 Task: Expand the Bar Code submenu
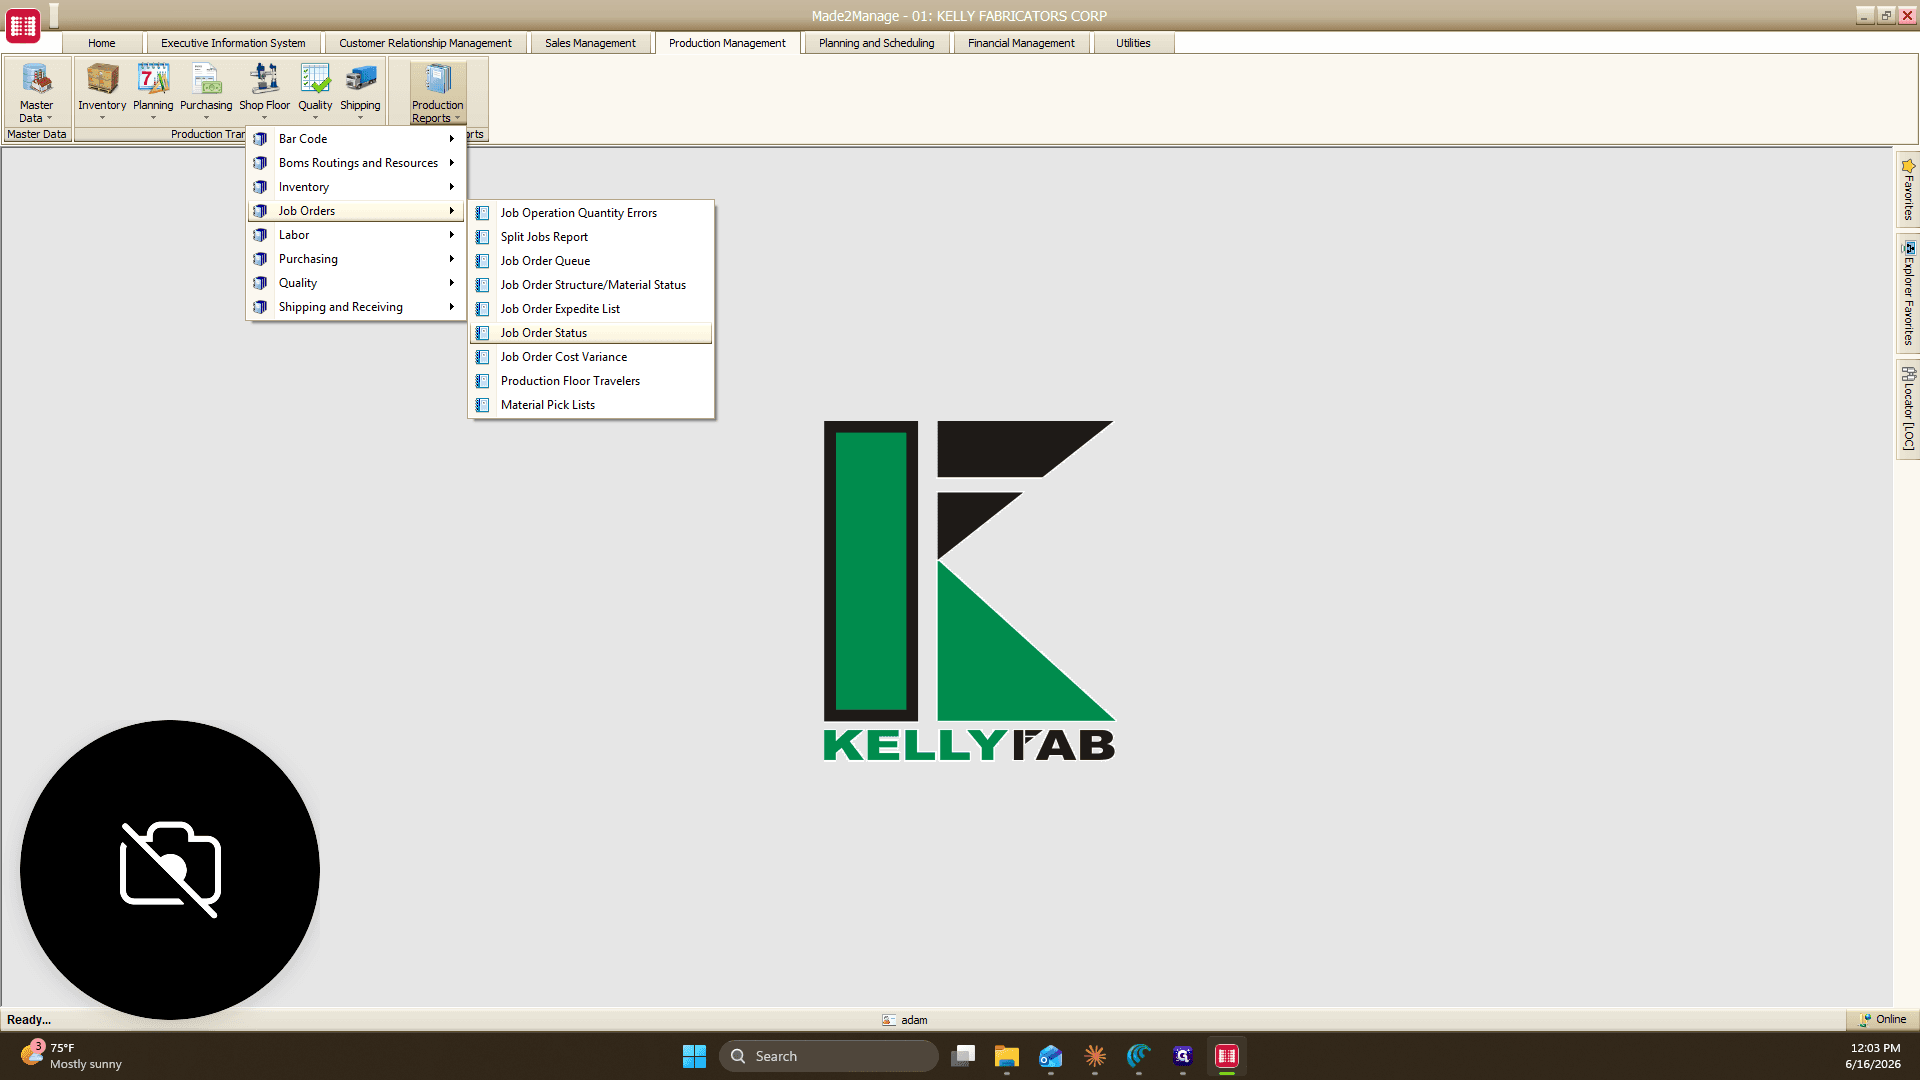356,139
